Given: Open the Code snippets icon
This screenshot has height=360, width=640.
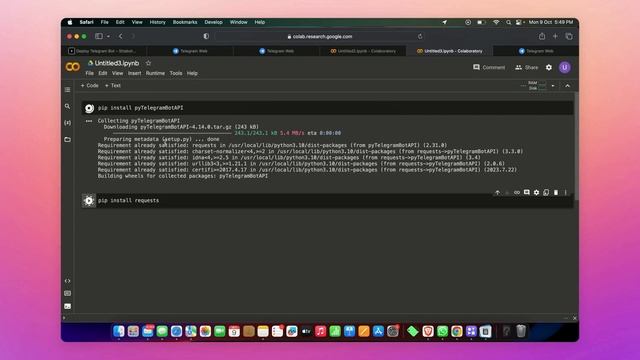Looking at the screenshot, I should (x=67, y=281).
